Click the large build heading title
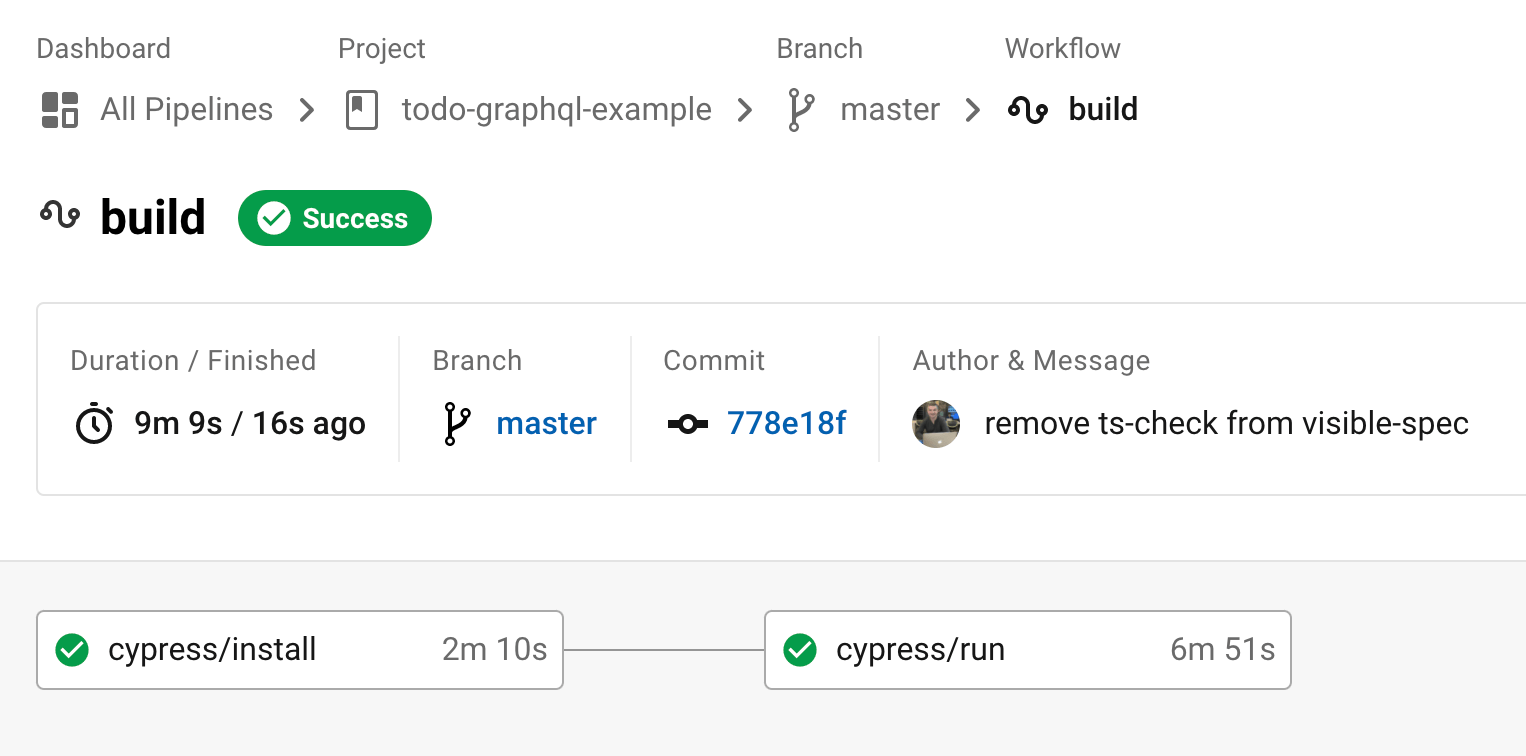The height and width of the screenshot is (756, 1526). tap(153, 217)
